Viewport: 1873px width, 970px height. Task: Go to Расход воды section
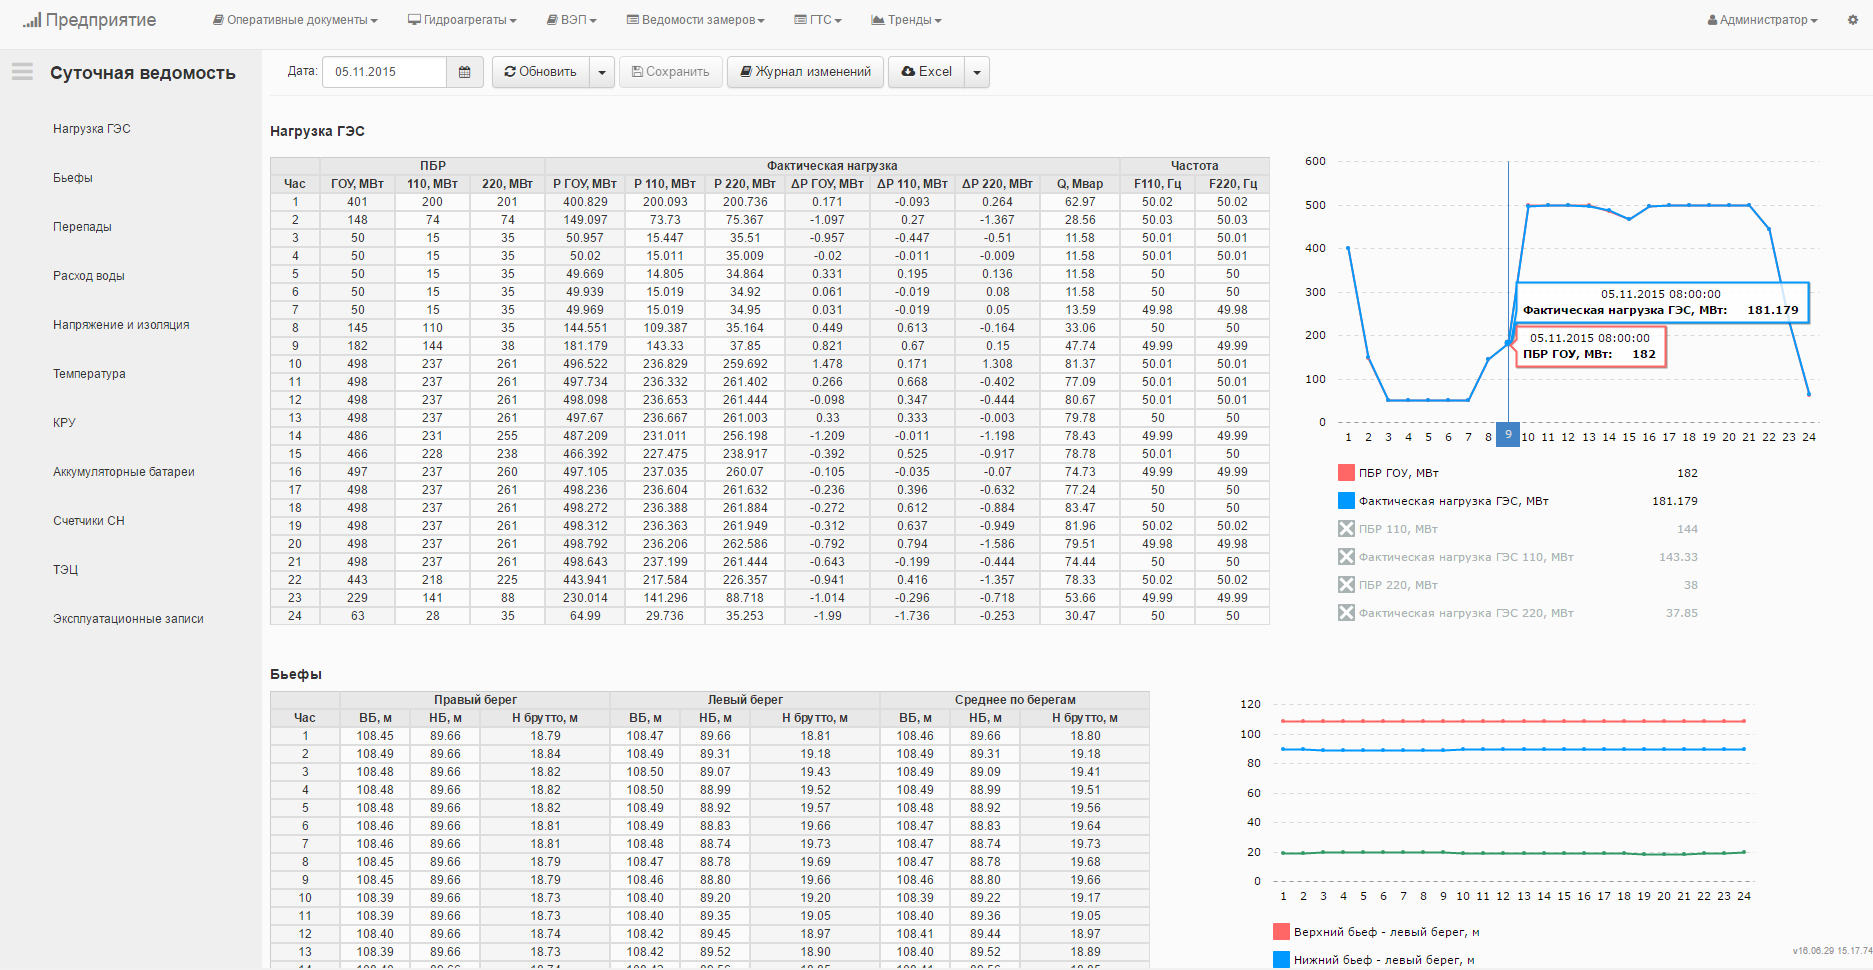pos(89,276)
